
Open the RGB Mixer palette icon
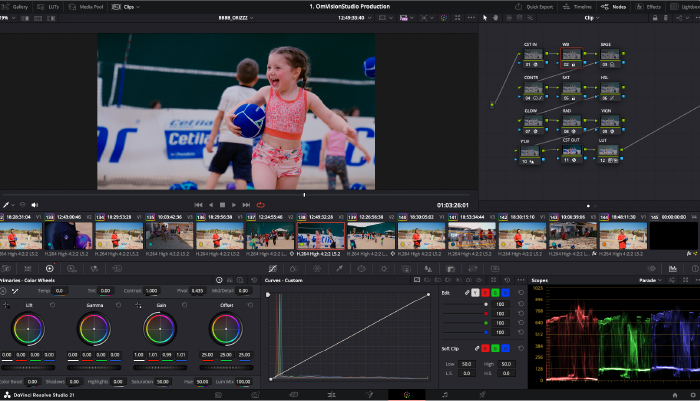coord(94,268)
